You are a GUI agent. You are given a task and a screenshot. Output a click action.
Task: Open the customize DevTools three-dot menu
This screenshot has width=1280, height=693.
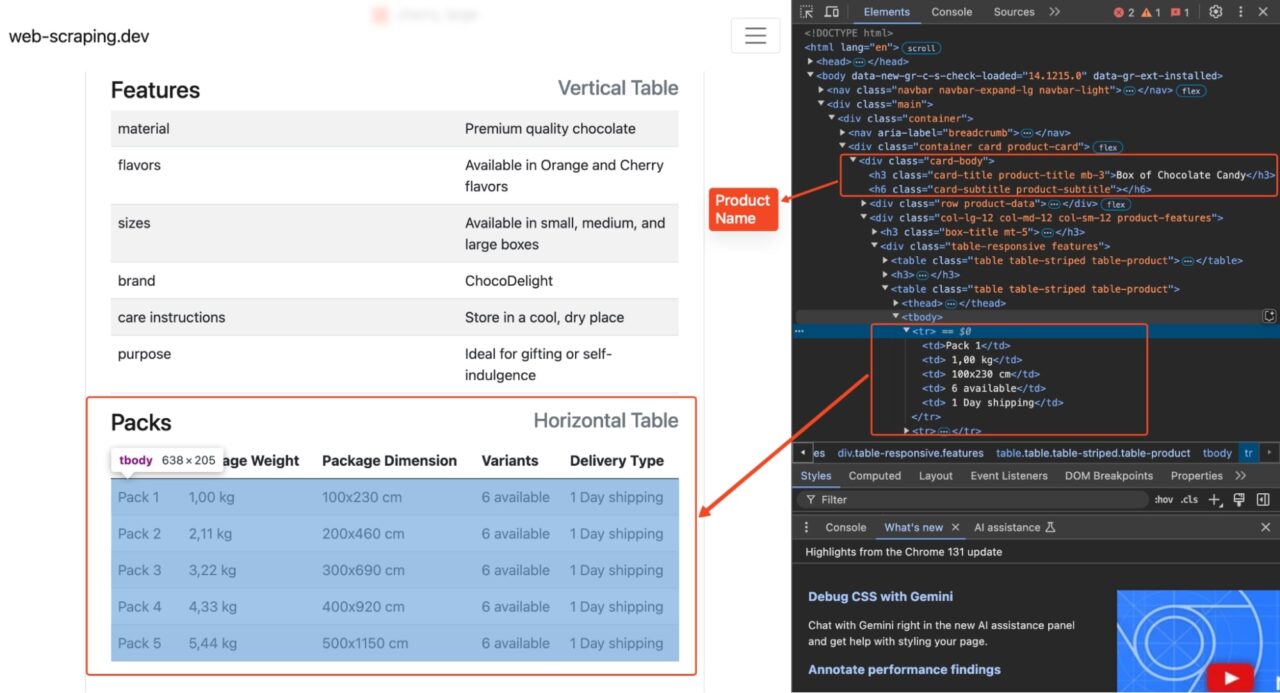click(1240, 12)
